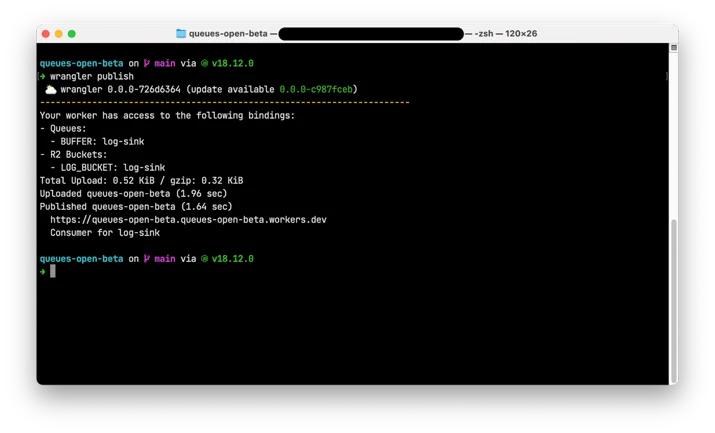715x433 pixels.
Task: Click the yellow minimize window button
Action: pyautogui.click(x=59, y=34)
